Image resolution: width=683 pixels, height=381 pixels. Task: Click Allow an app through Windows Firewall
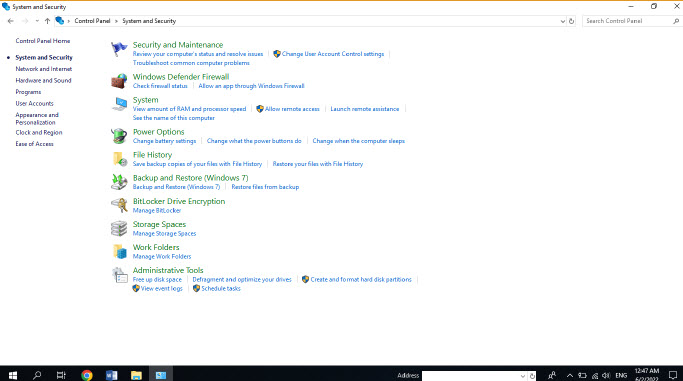click(x=251, y=86)
